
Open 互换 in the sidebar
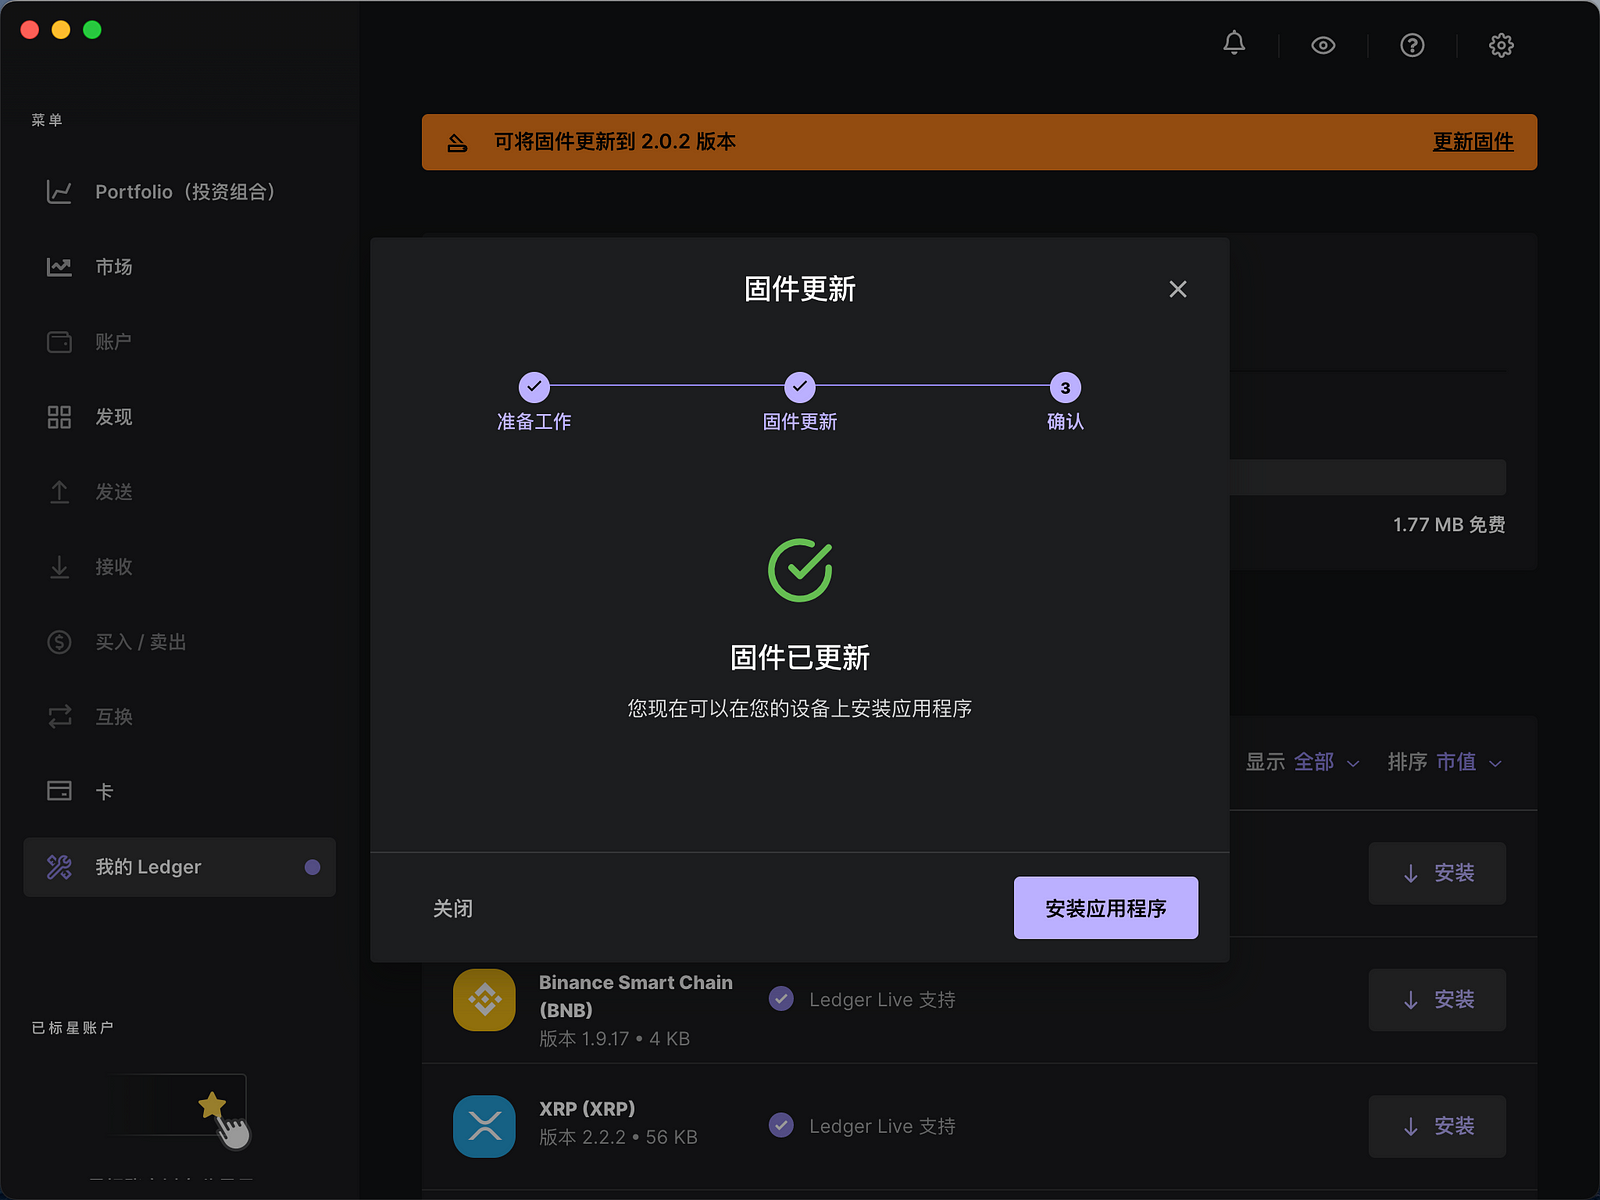point(180,717)
